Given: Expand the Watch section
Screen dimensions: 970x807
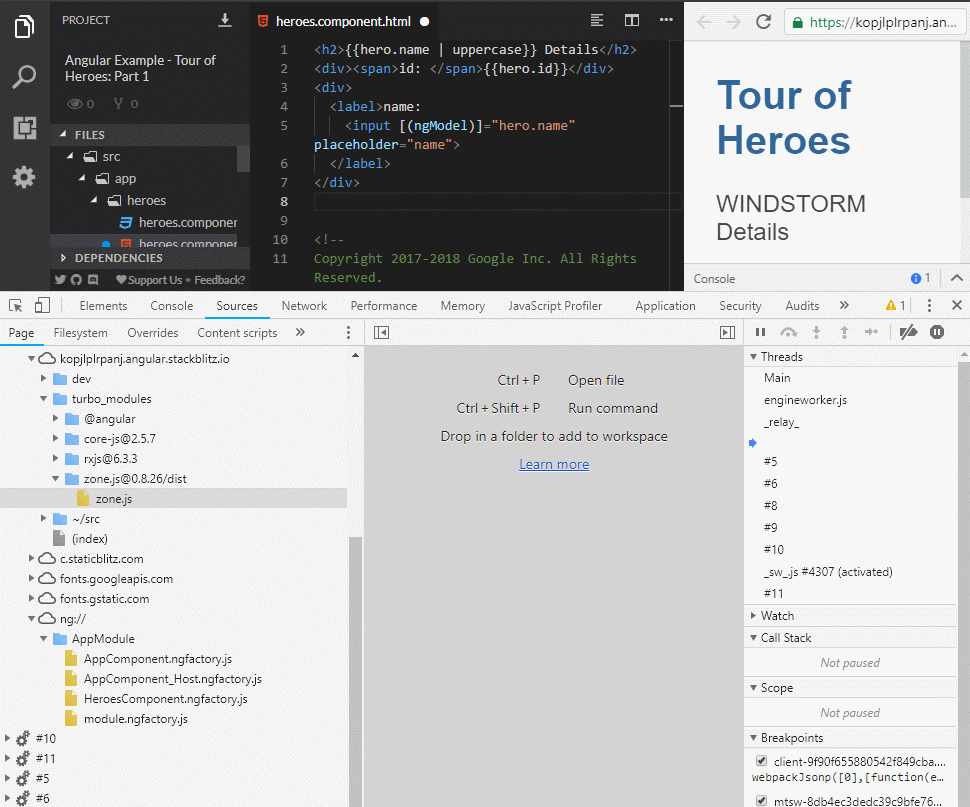Looking at the screenshot, I should click(x=753, y=615).
